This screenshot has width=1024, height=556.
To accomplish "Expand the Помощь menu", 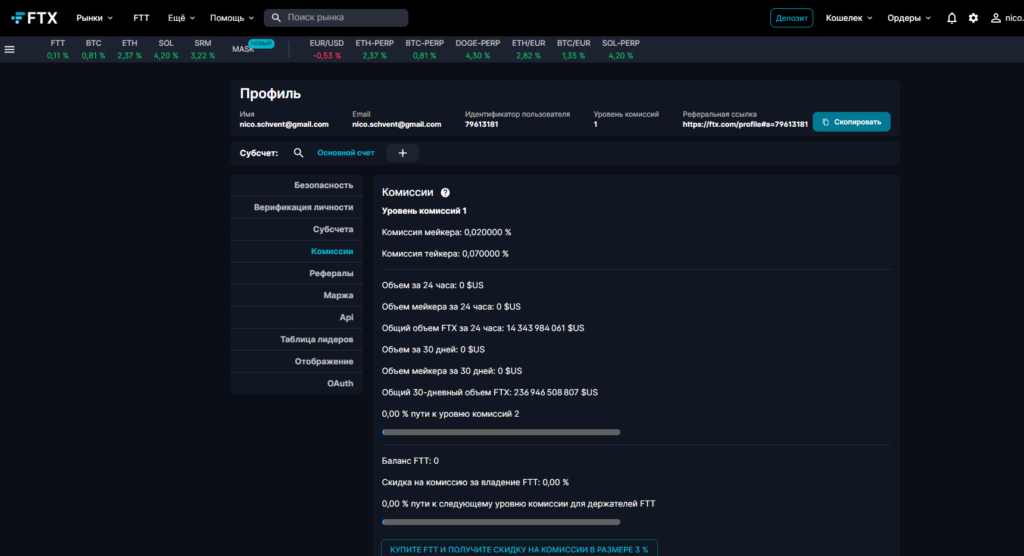I will click(232, 18).
